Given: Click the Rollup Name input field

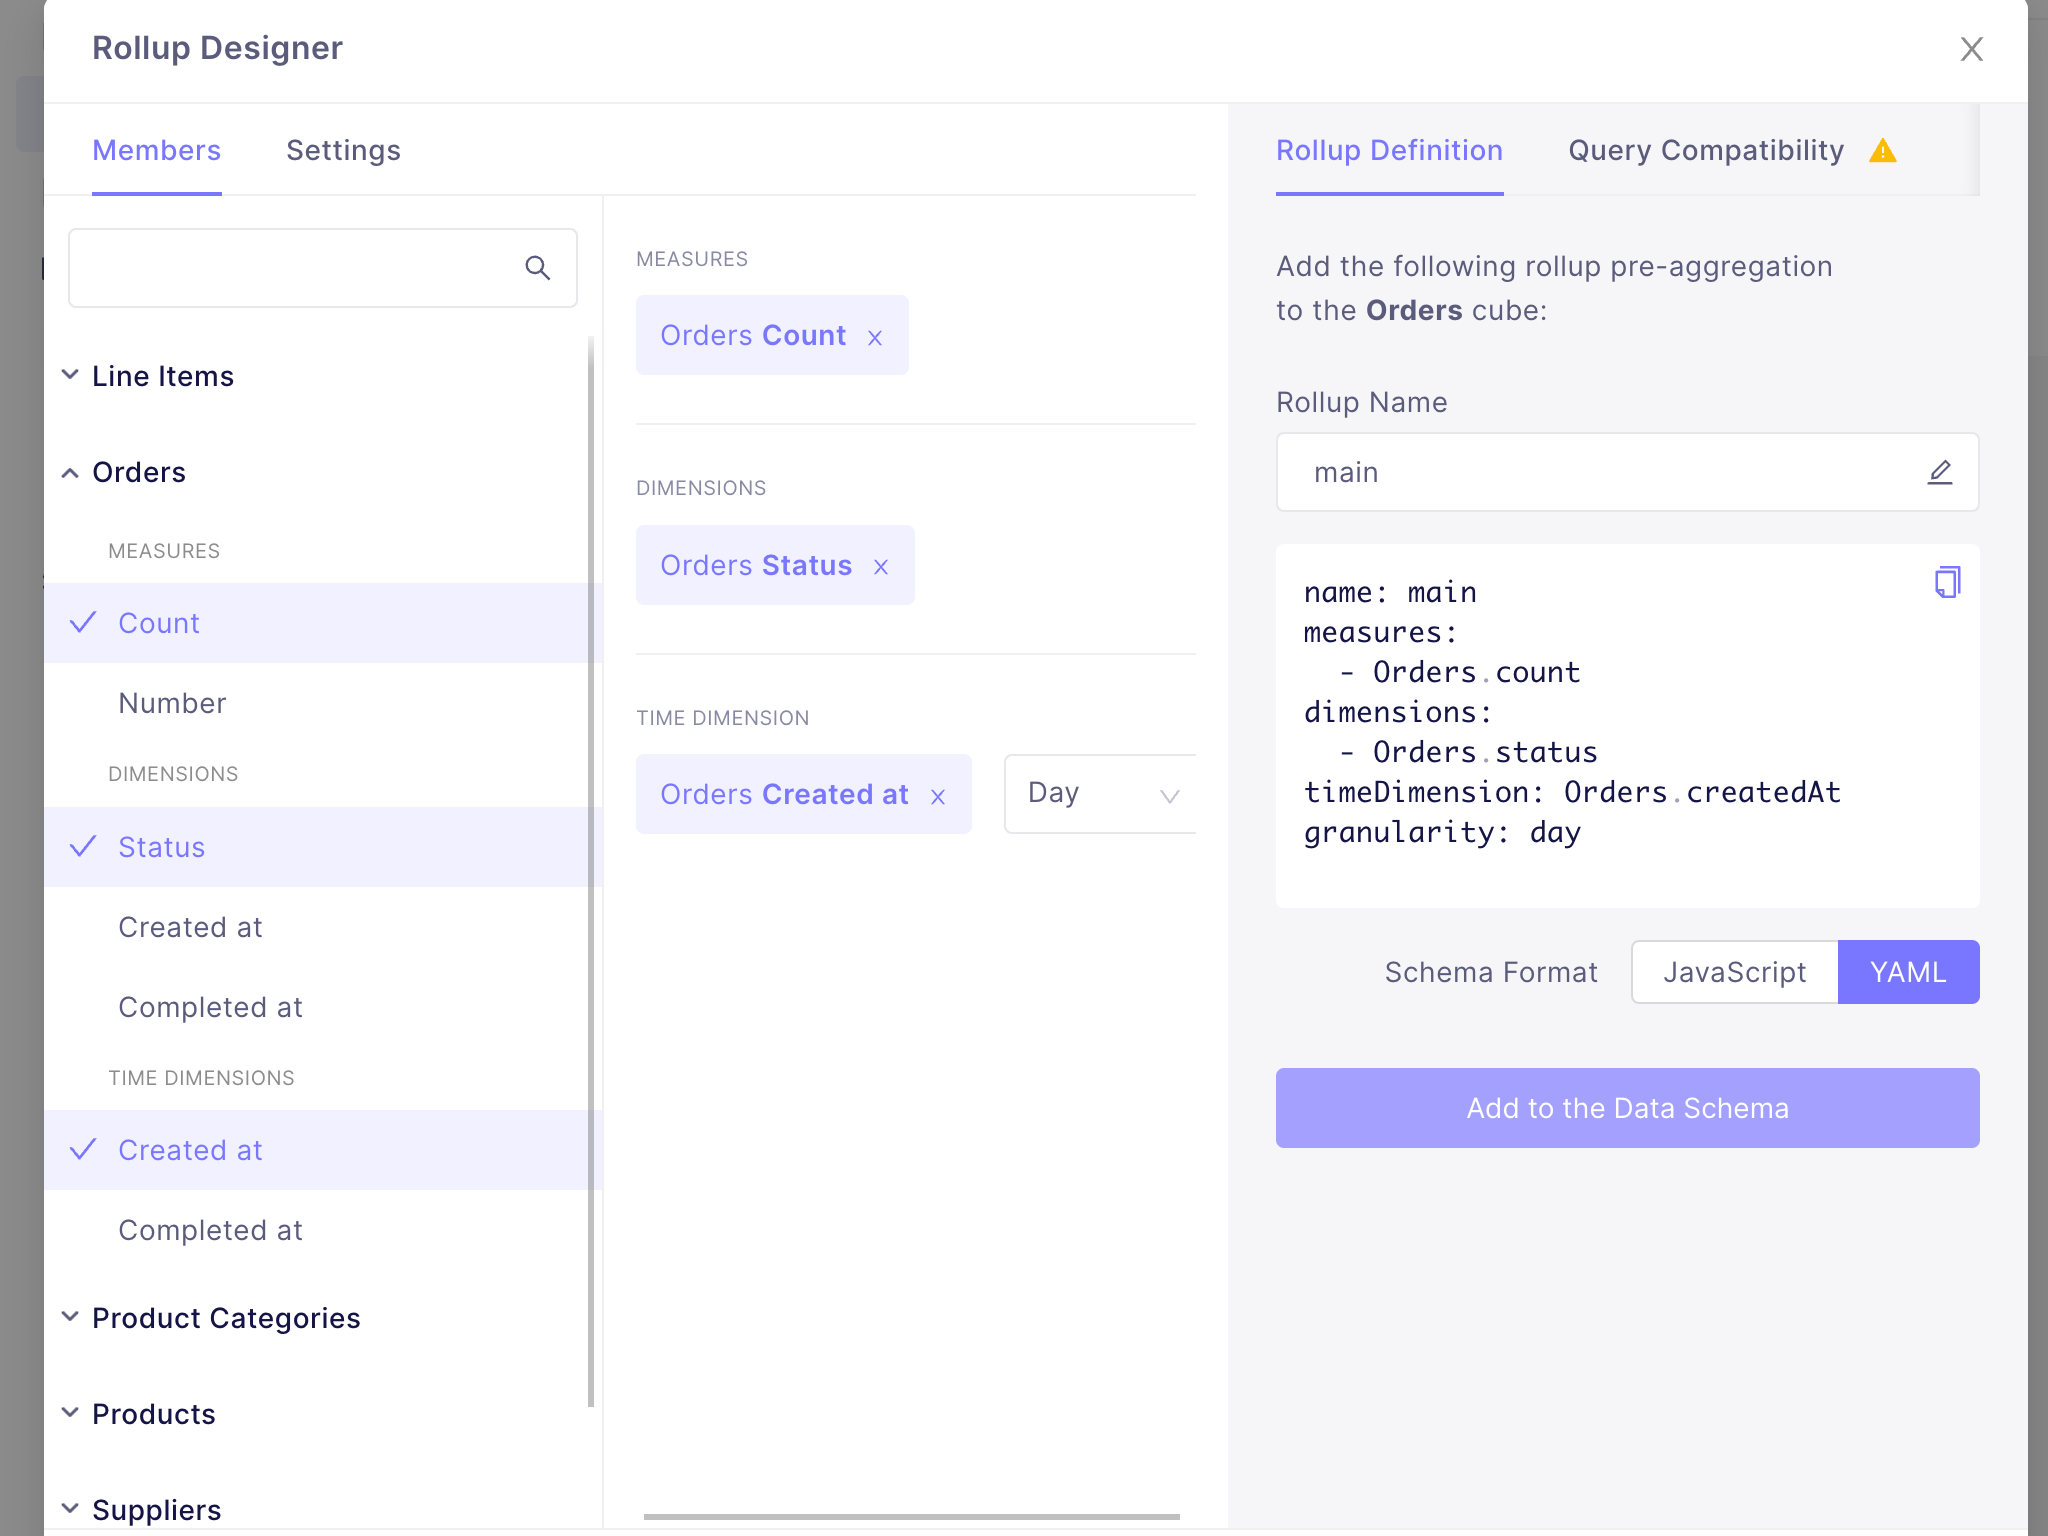Looking at the screenshot, I should pyautogui.click(x=1627, y=472).
